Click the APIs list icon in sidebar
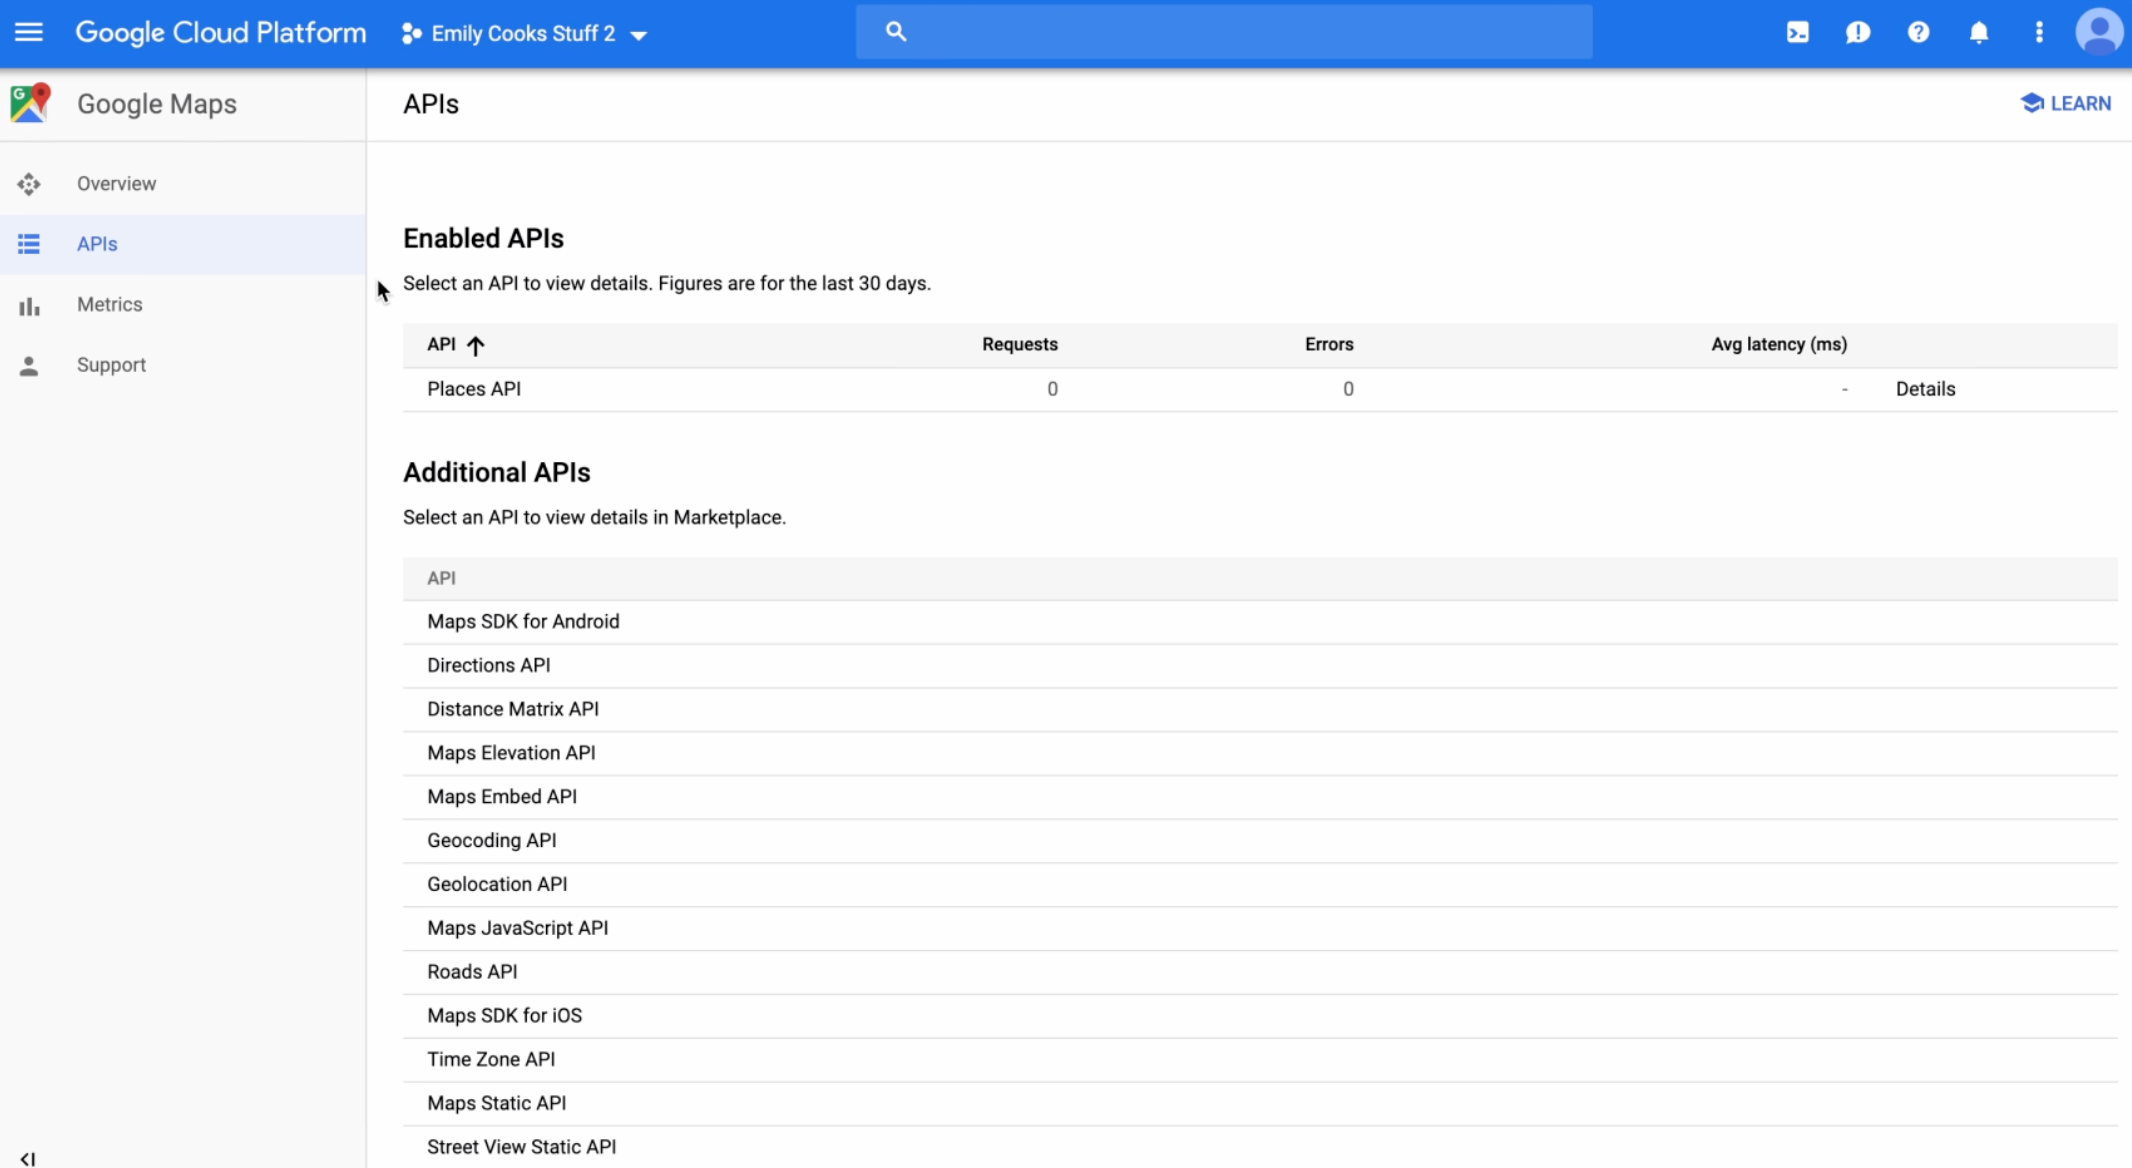2132x1168 pixels. (29, 244)
